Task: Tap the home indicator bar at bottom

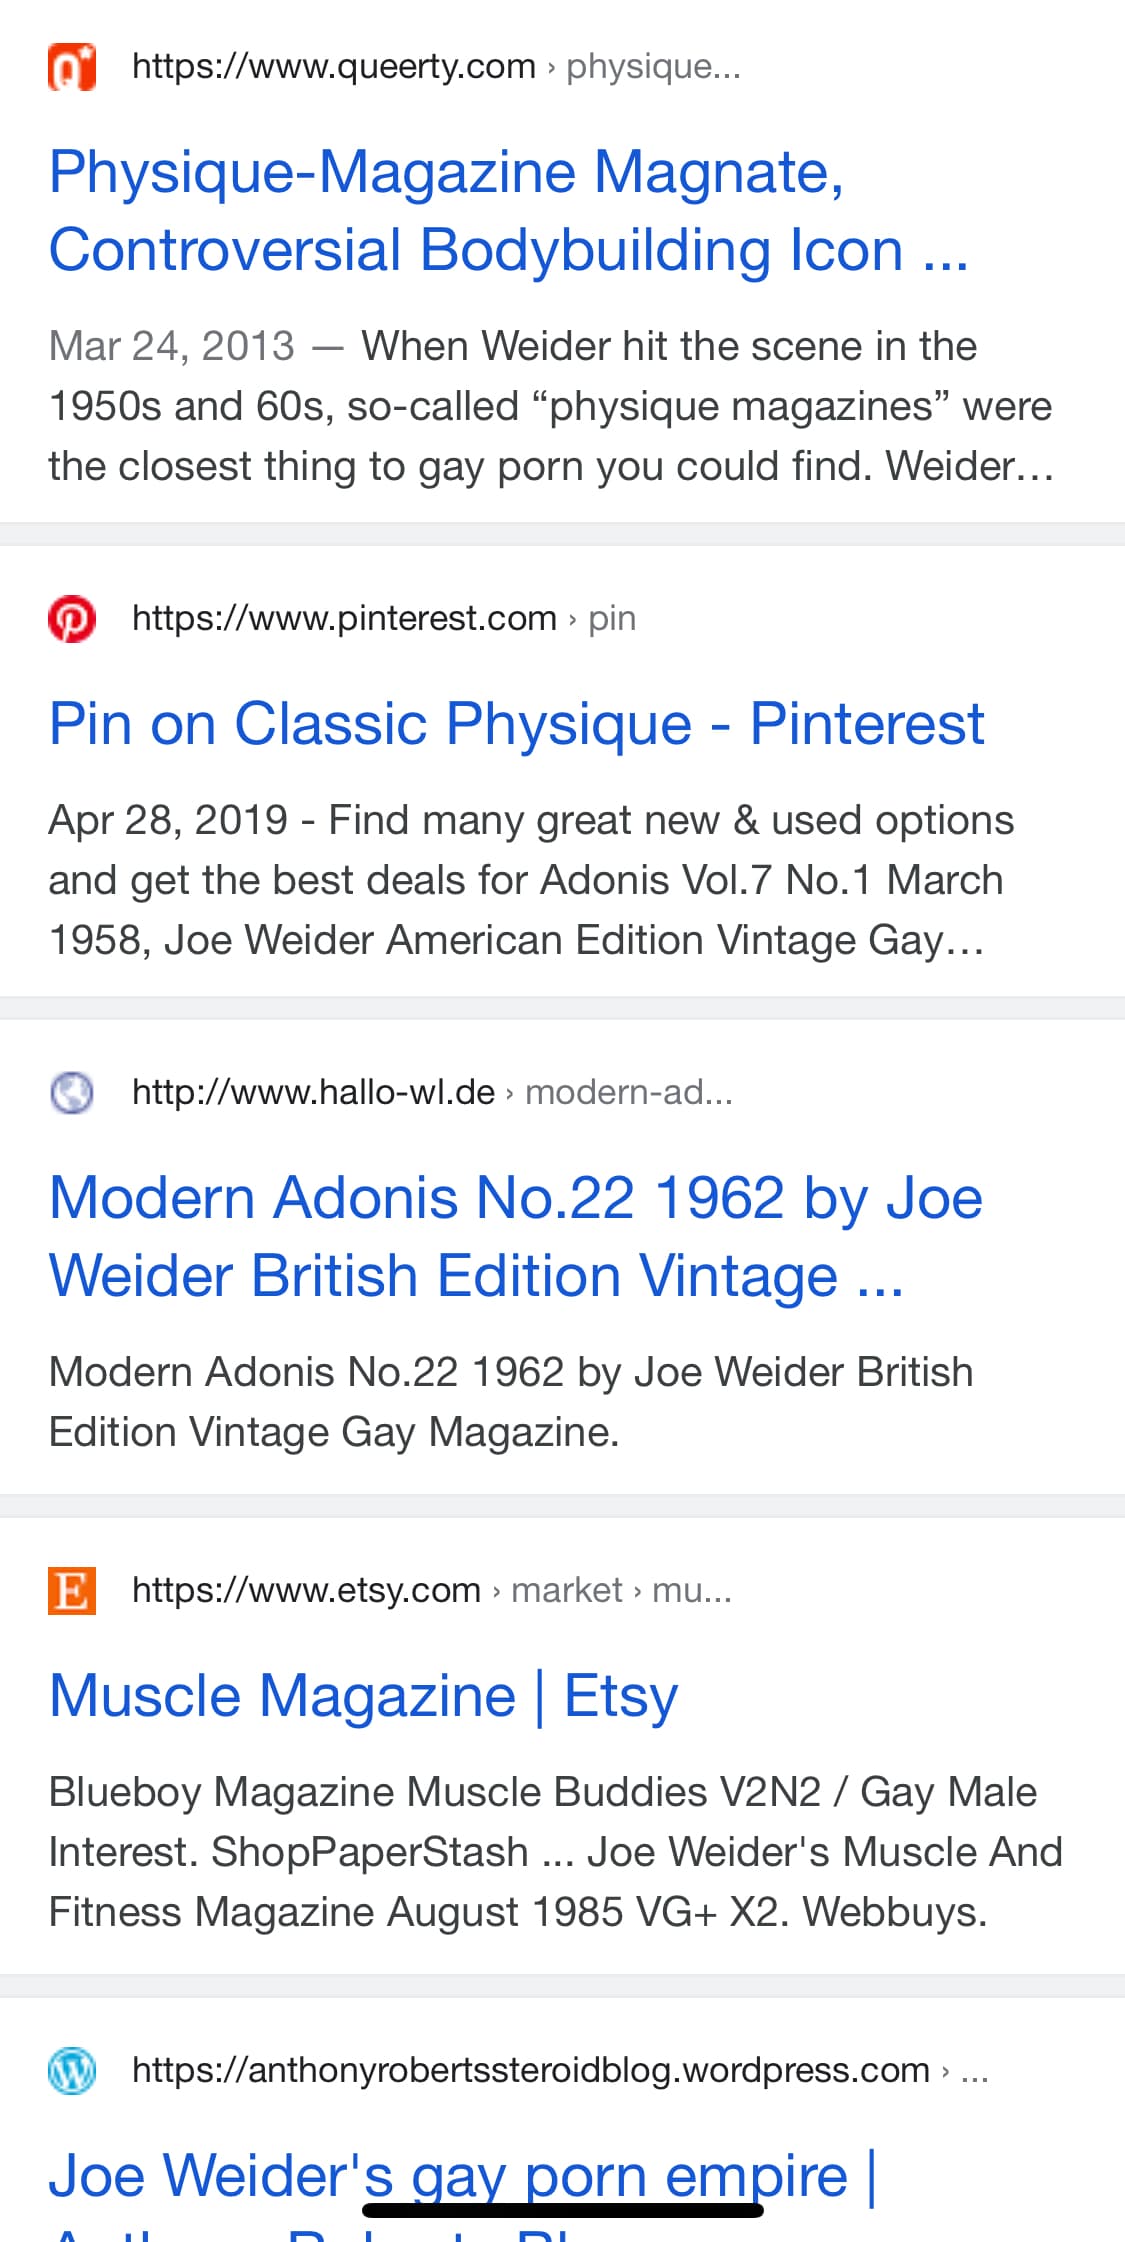Action: pyautogui.click(x=562, y=2210)
